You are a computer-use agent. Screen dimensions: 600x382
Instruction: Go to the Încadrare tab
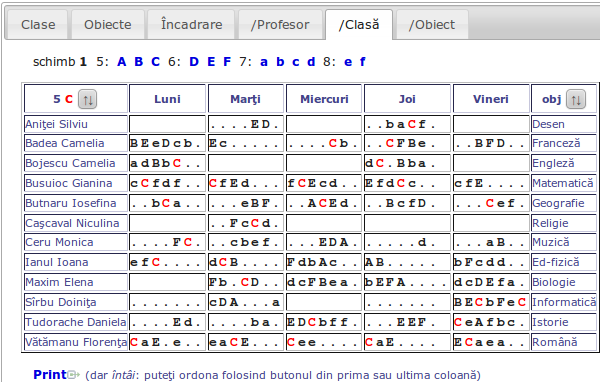pyautogui.click(x=191, y=25)
